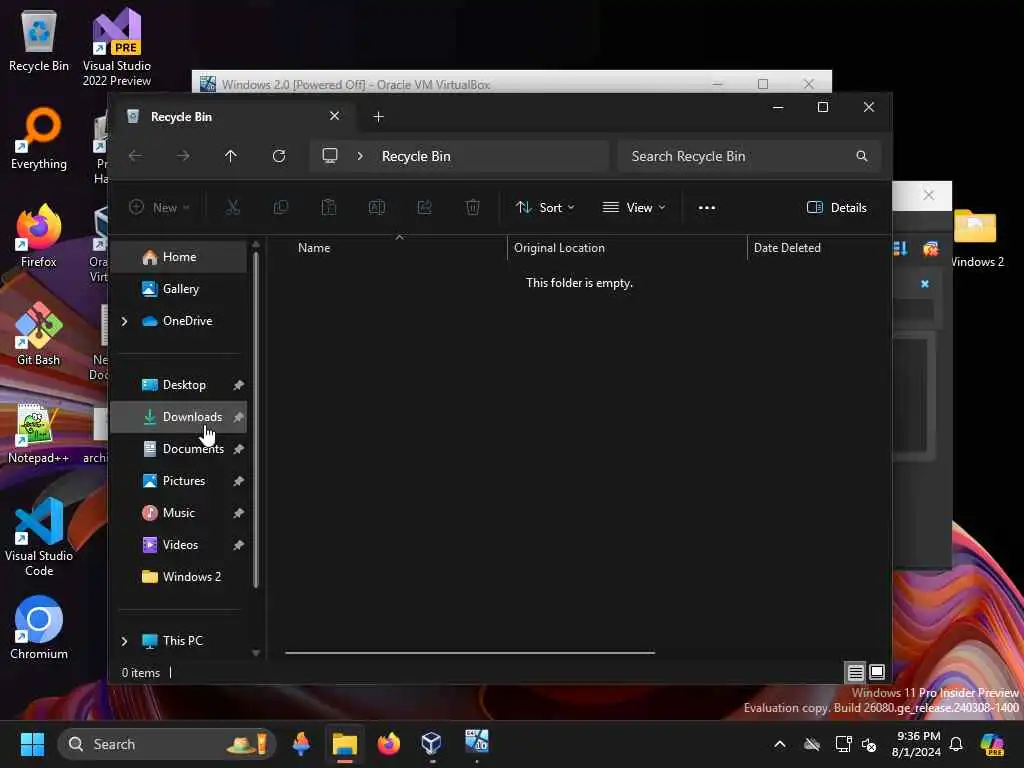Viewport: 1024px width, 768px height.
Task: Open the Recycle Bin desktop icon
Action: tap(39, 40)
